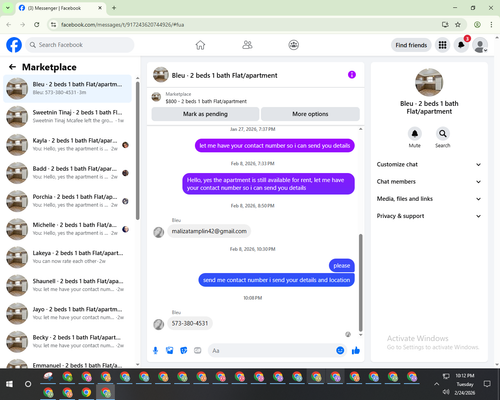The image size is (500, 400).
Task: Choose a GIF icon
Action: click(198, 350)
